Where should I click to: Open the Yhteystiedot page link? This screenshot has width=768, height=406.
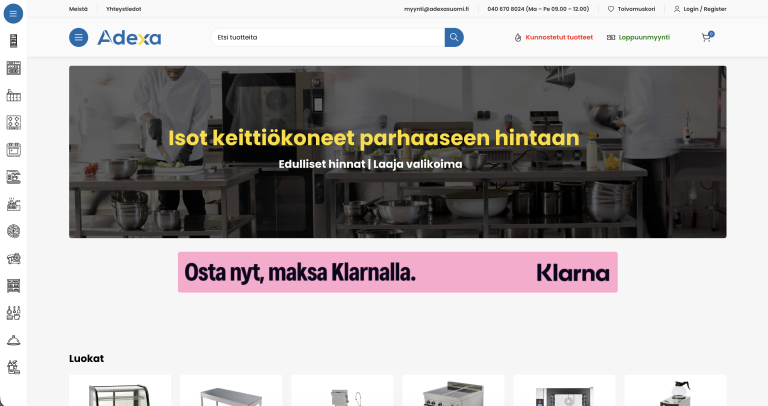123,9
